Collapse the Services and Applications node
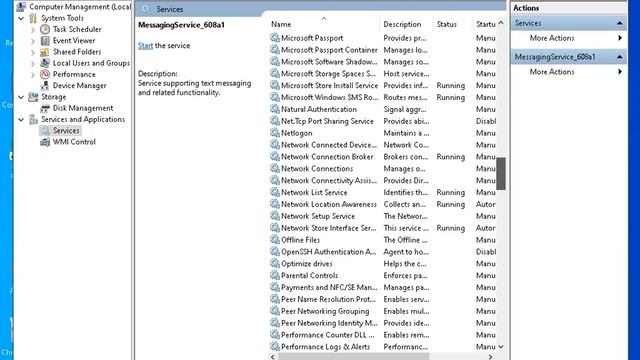 point(21,120)
